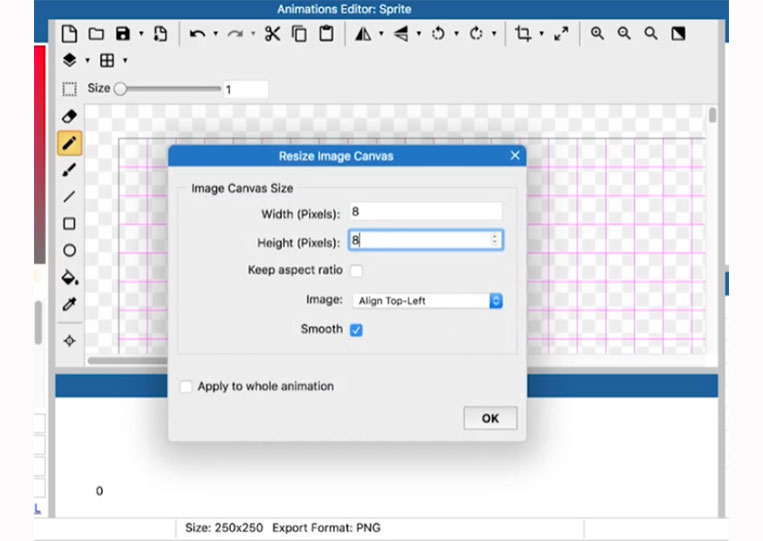
Task: Save the sprite with the floppy disk icon
Action: pos(123,34)
